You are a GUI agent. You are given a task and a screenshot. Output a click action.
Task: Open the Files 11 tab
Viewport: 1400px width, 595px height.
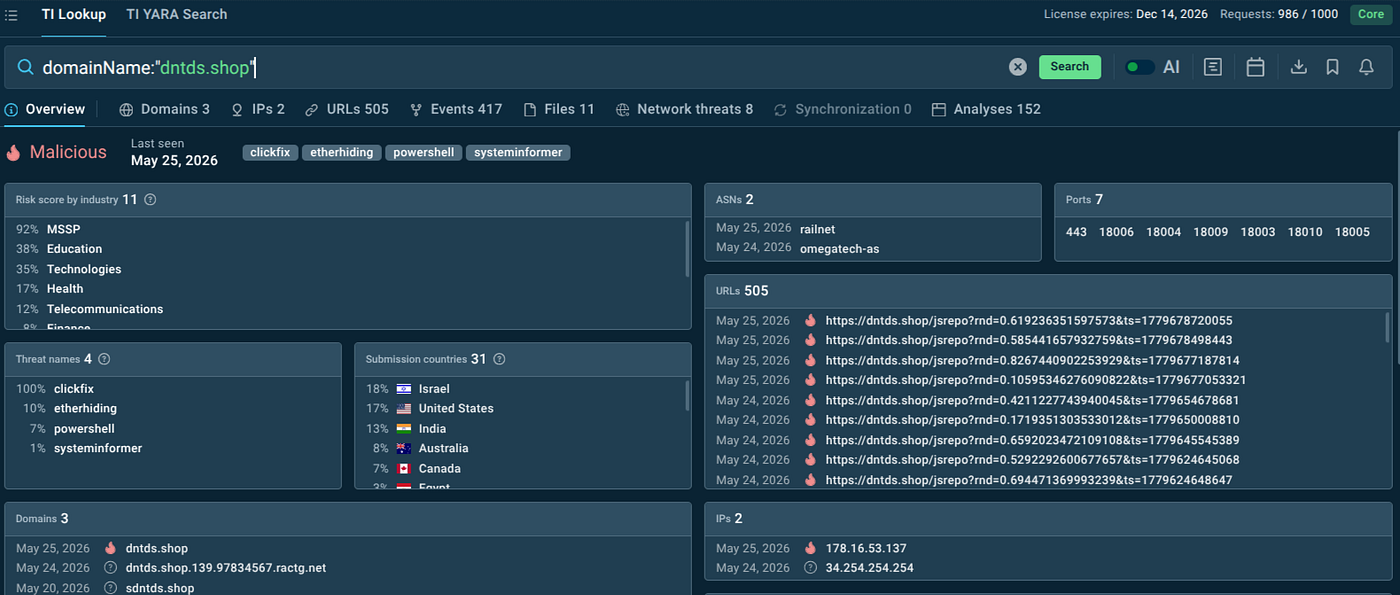coord(558,109)
